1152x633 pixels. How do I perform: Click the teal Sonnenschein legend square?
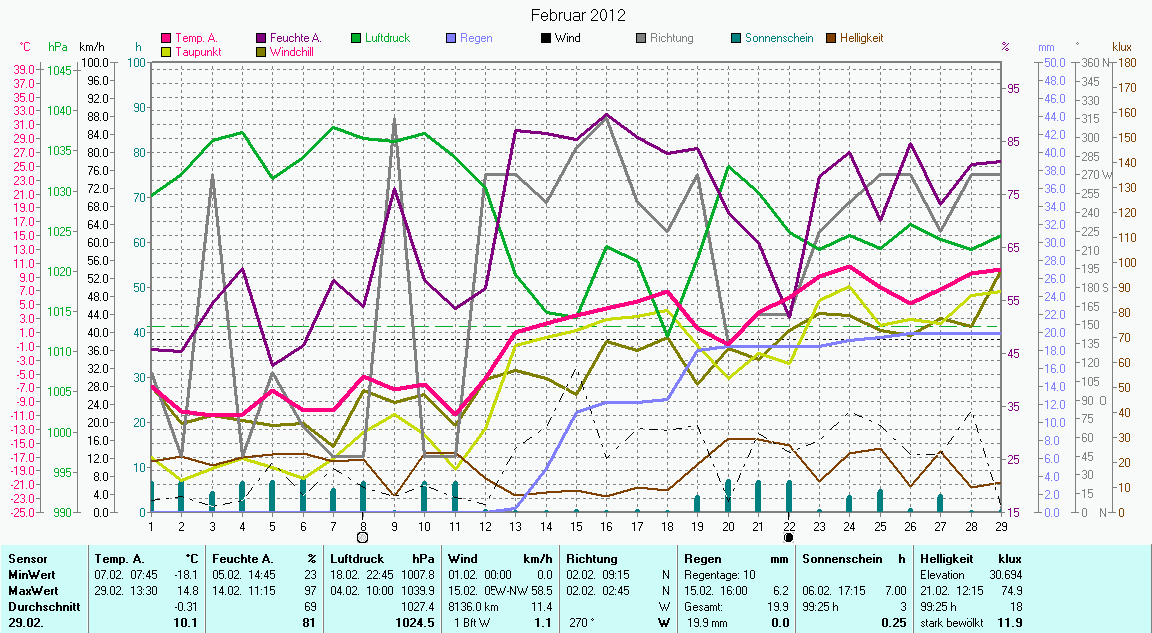[736, 38]
